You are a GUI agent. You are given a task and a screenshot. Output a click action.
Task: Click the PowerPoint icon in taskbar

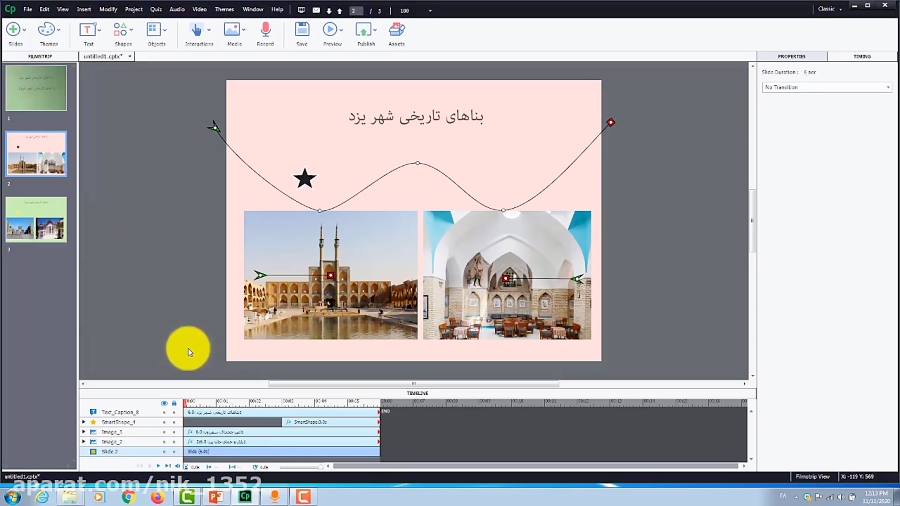(x=216, y=496)
